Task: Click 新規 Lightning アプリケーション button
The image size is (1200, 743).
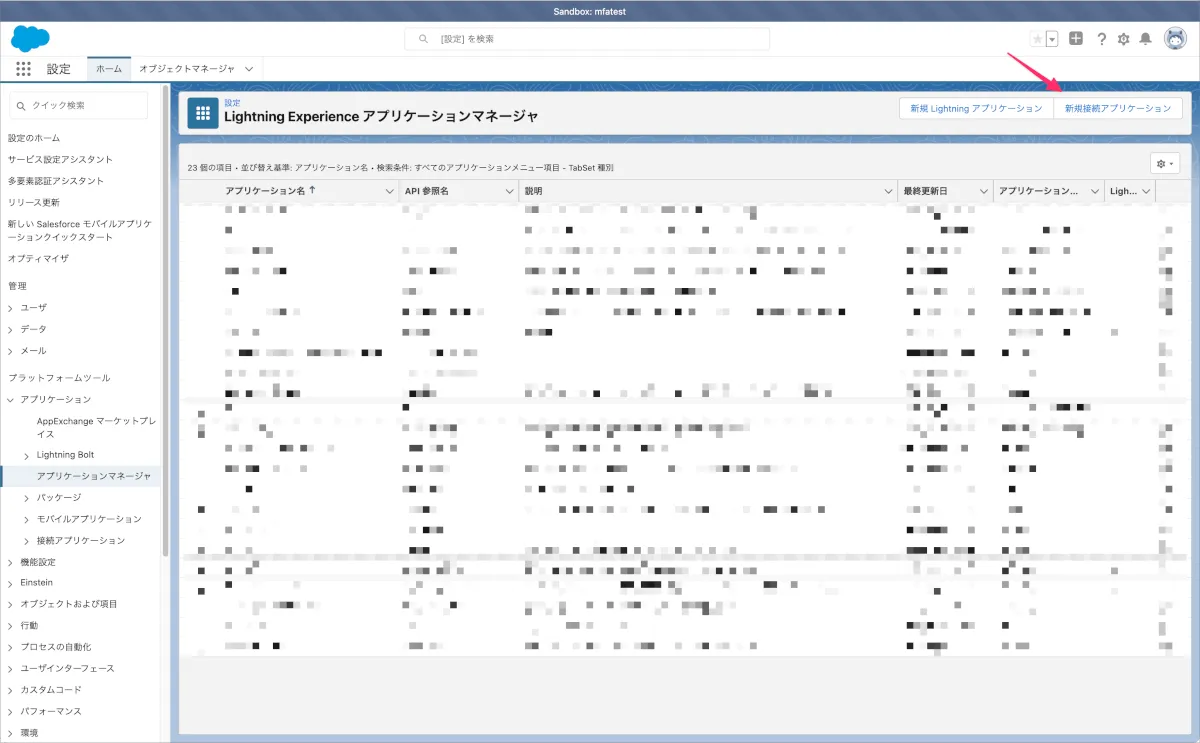Action: click(x=976, y=108)
